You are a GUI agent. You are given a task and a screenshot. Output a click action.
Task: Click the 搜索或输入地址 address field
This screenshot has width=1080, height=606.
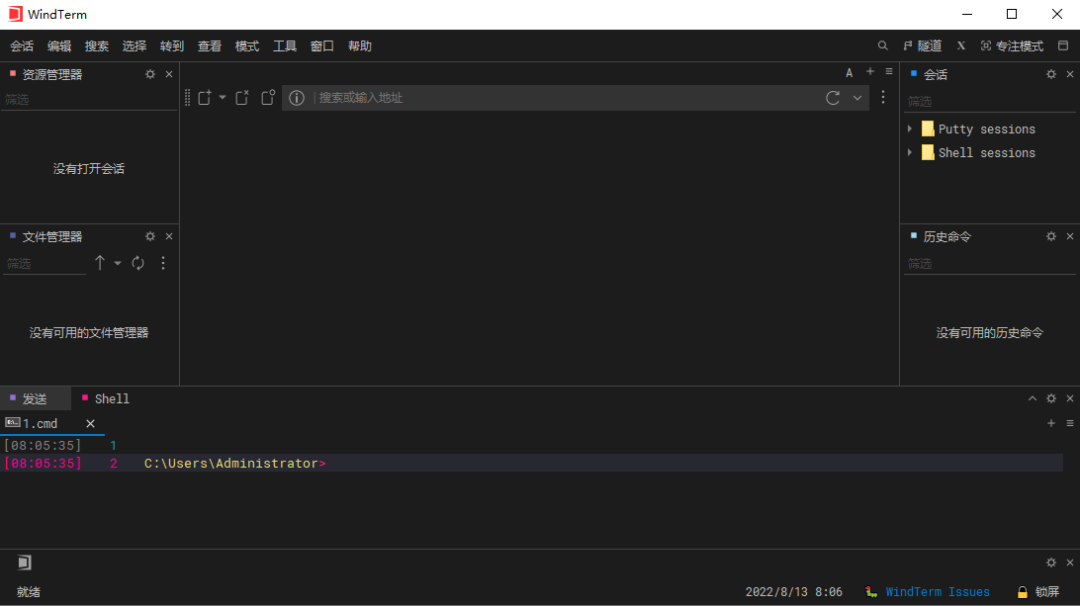pyautogui.click(x=560, y=98)
